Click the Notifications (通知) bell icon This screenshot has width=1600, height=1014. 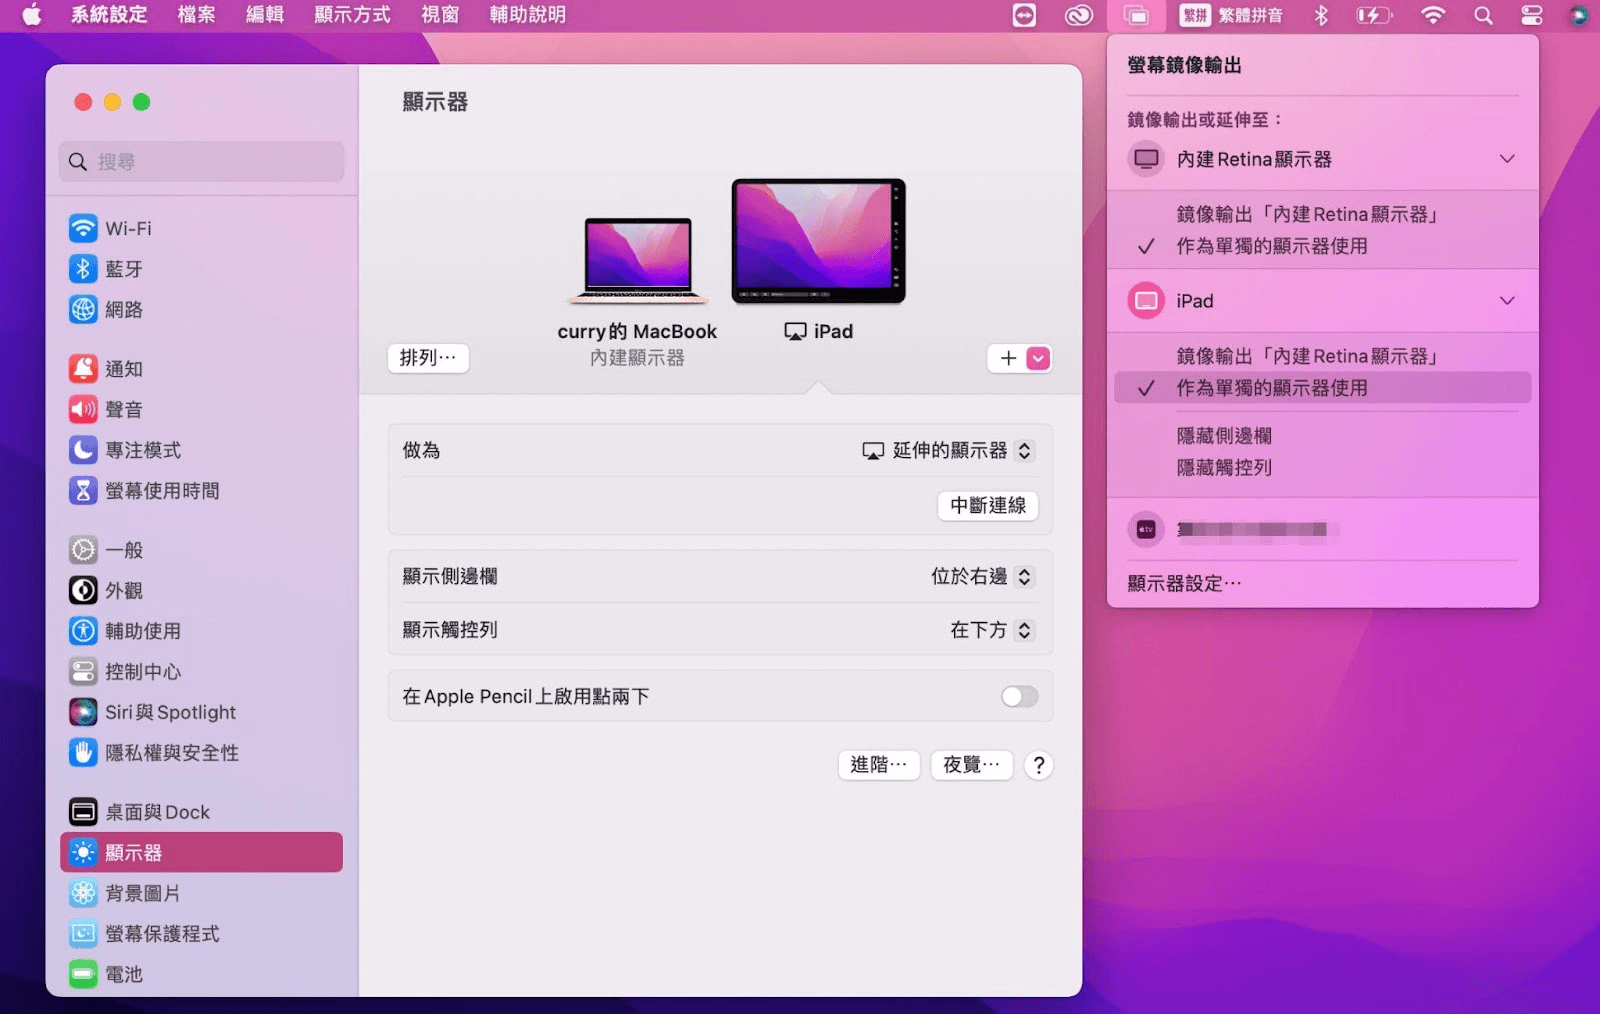click(83, 369)
